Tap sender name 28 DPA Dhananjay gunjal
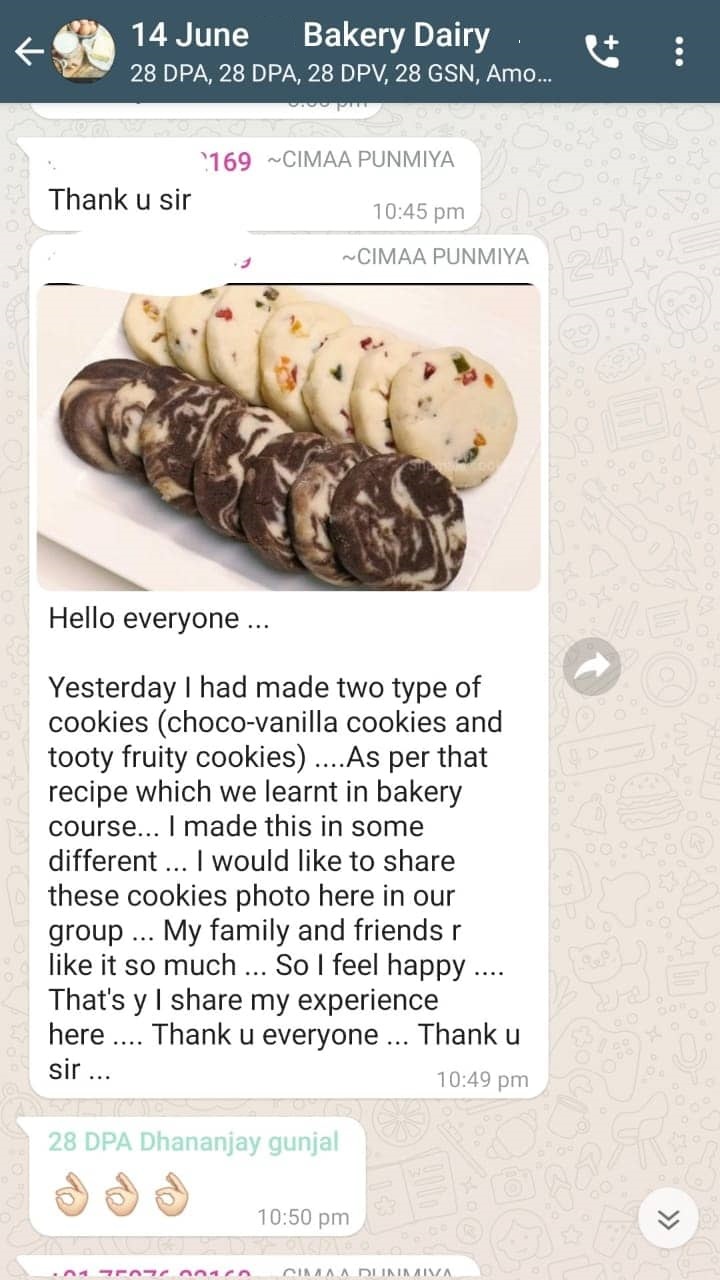 point(193,1141)
